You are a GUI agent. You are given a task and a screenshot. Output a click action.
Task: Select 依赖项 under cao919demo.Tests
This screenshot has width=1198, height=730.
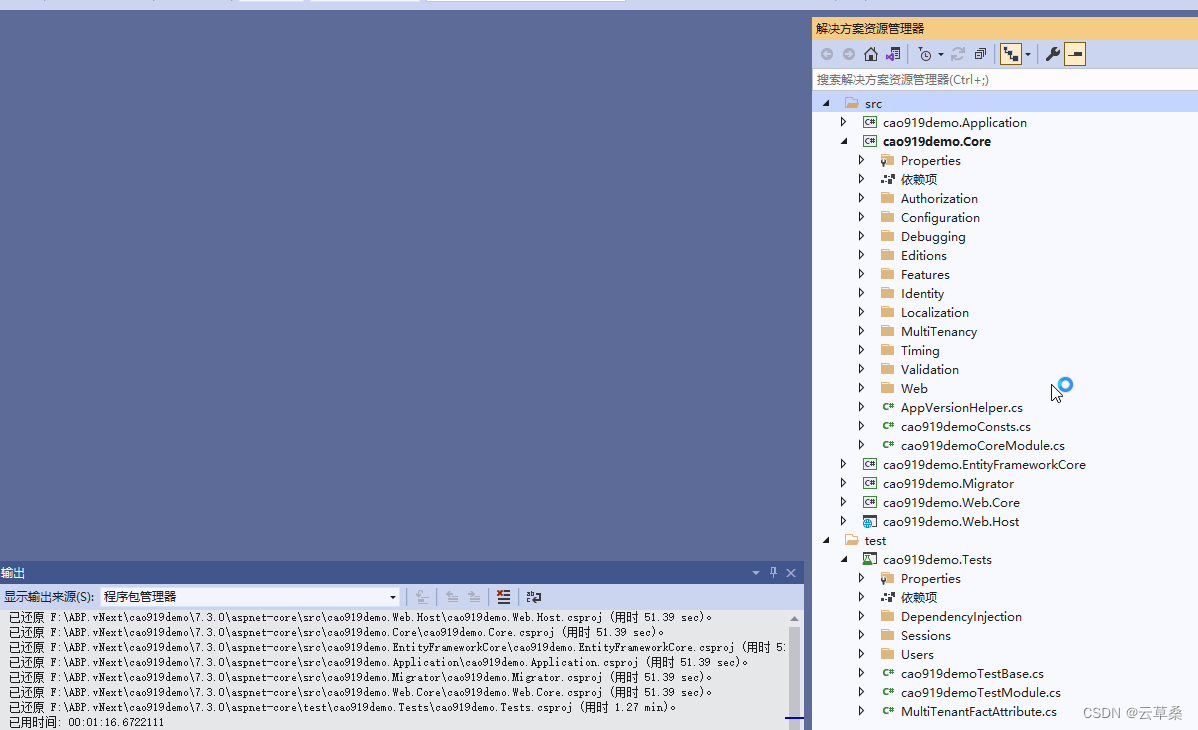(x=918, y=597)
